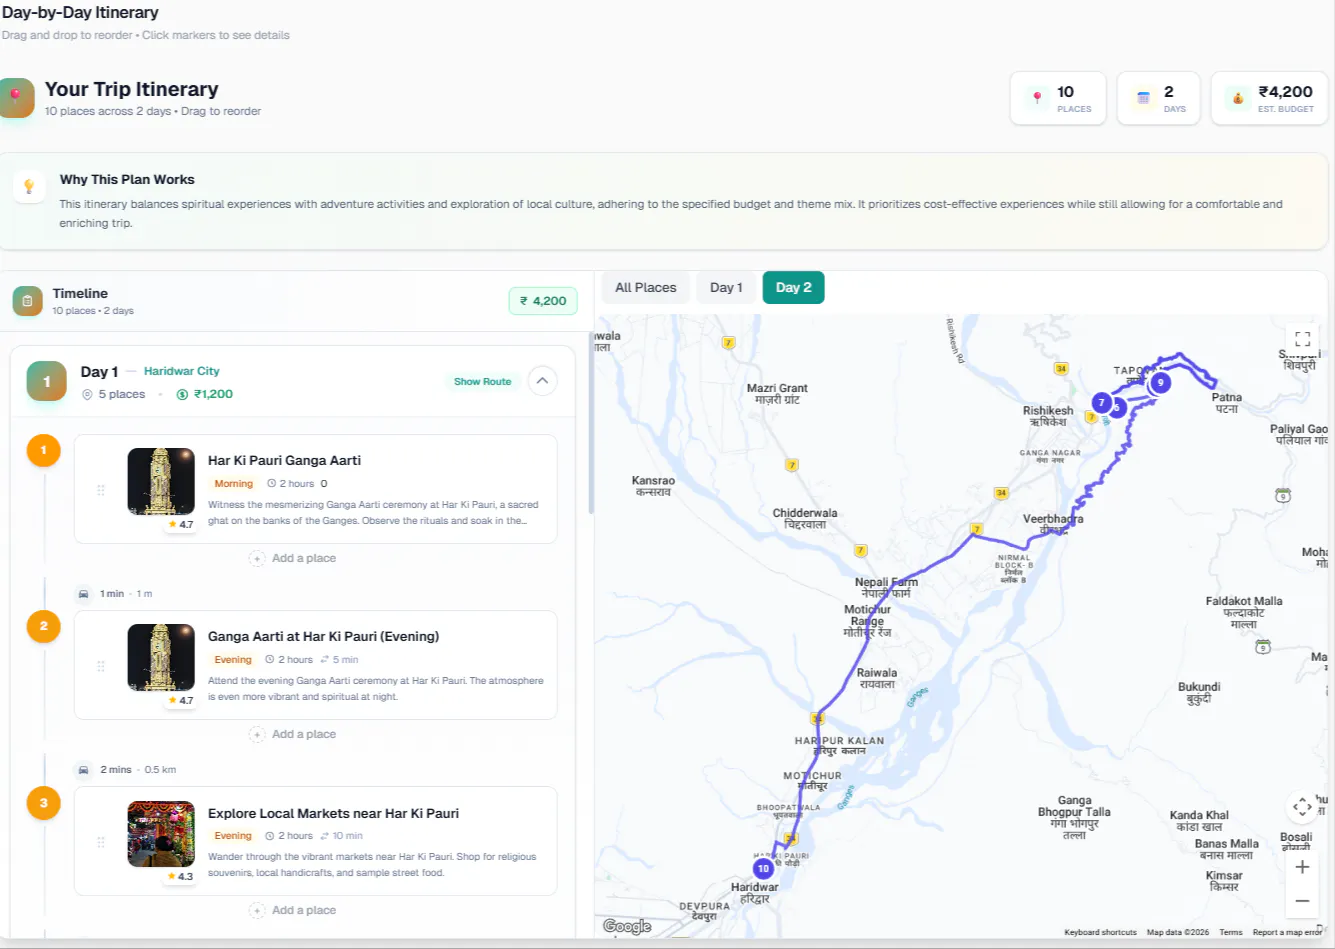1335x949 pixels.
Task: Click map marker number 9
Action: coord(1160,382)
